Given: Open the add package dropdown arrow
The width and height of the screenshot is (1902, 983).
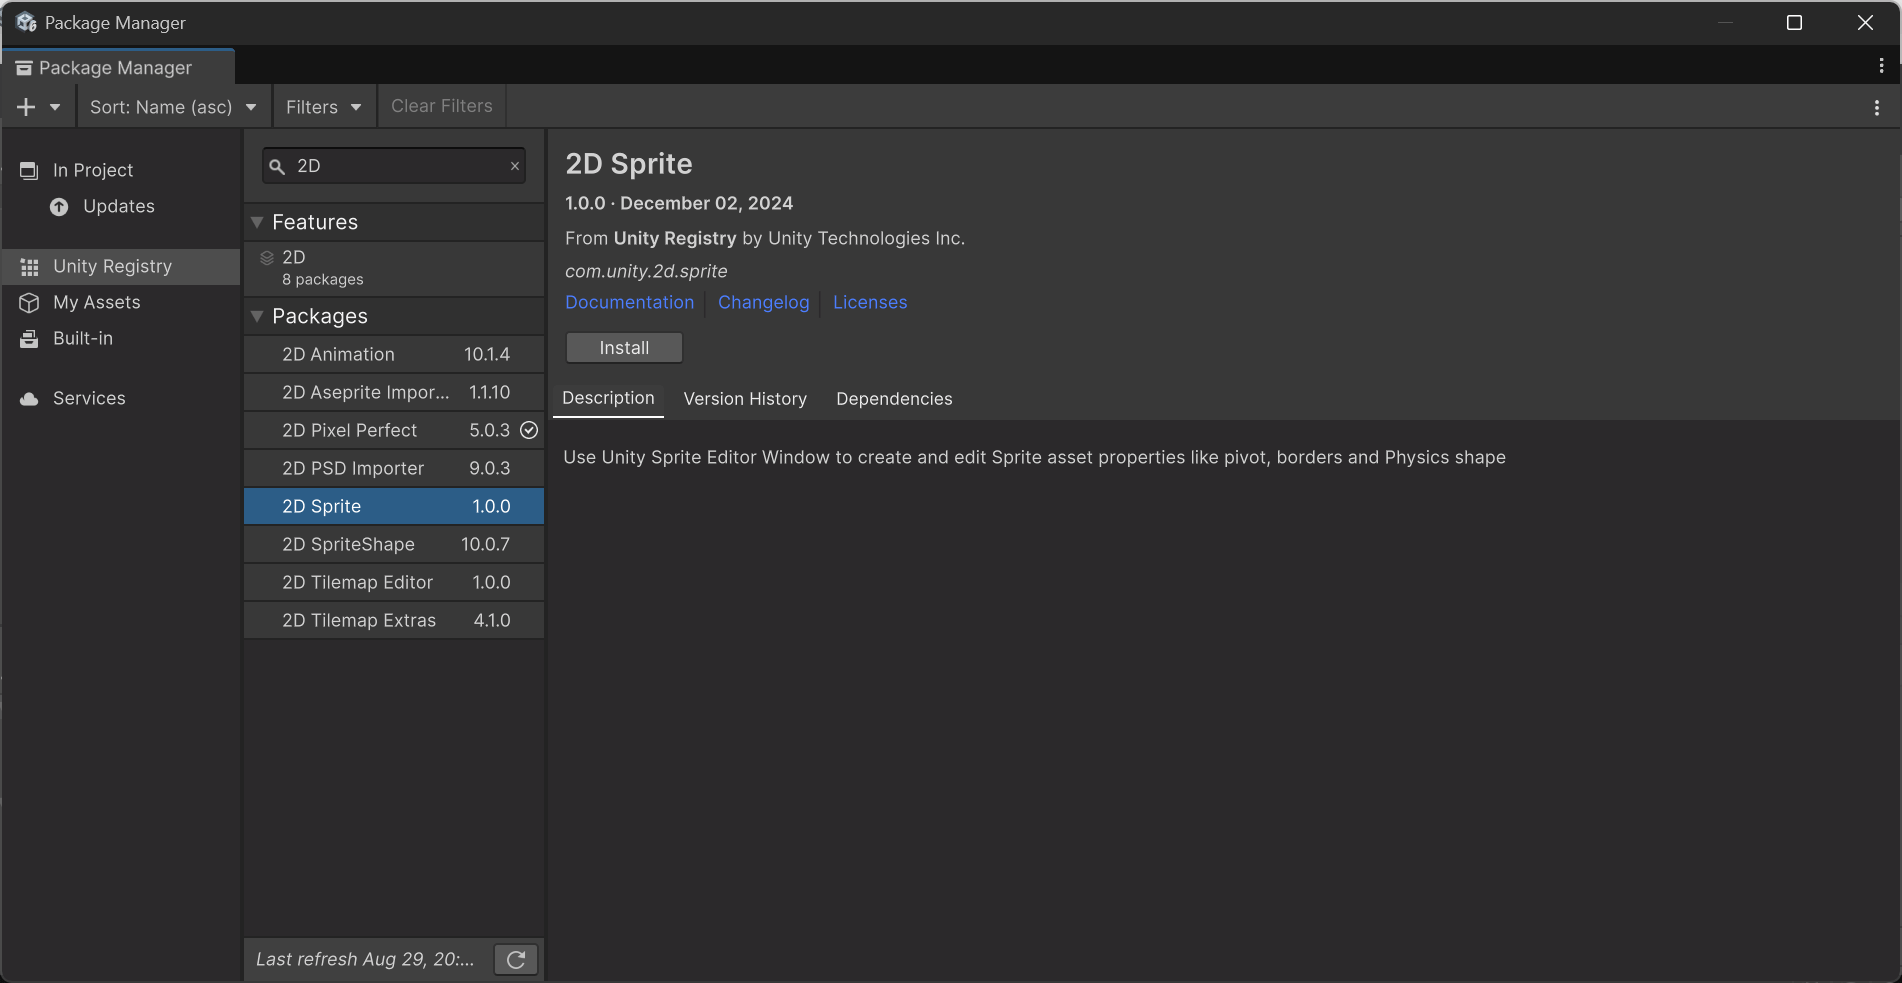Looking at the screenshot, I should 55,107.
